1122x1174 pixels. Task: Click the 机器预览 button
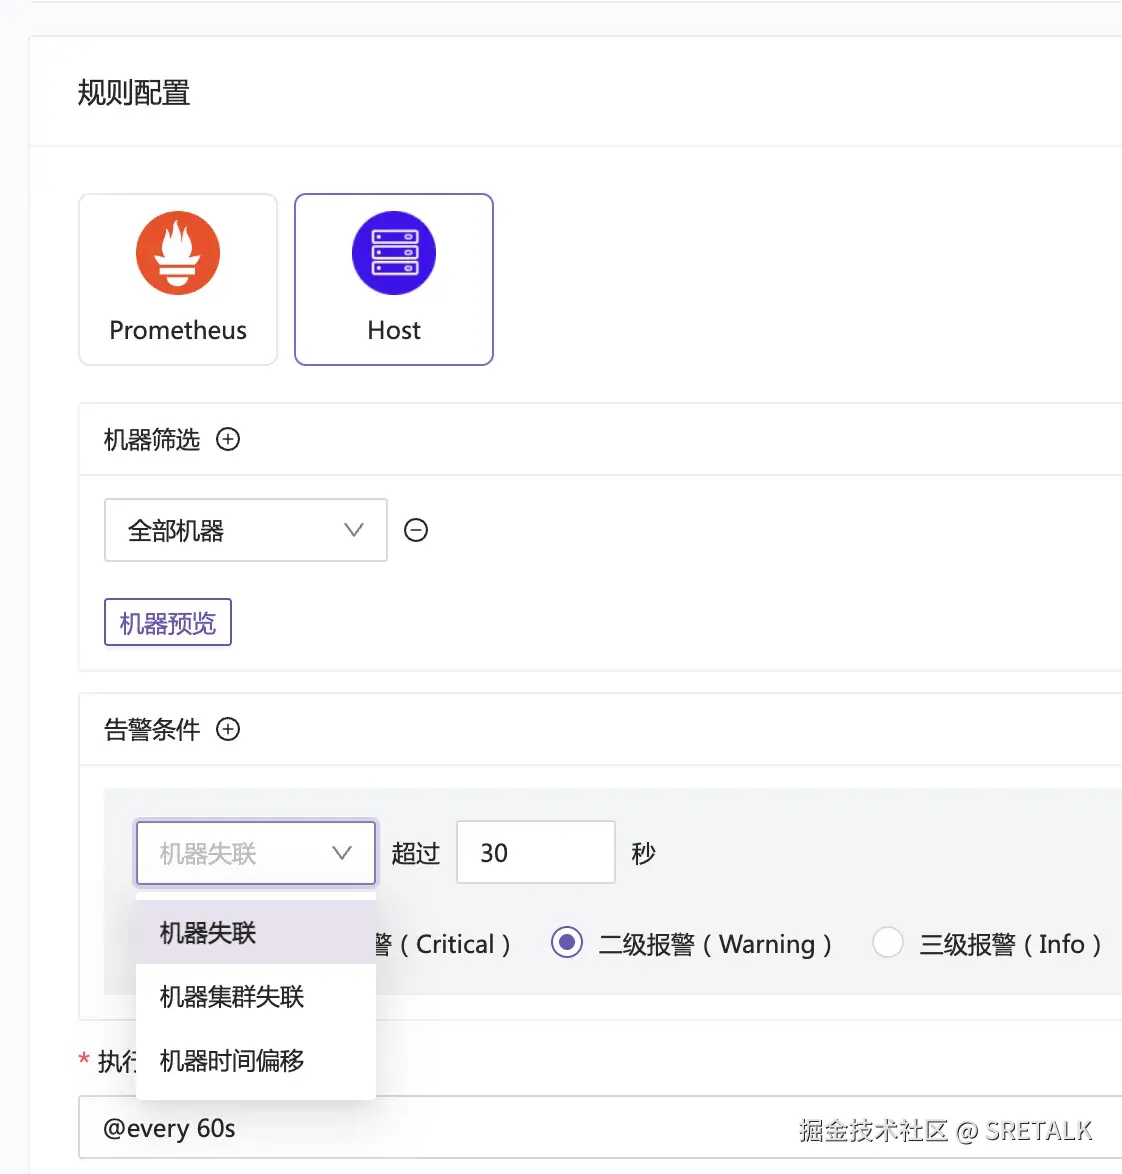(168, 622)
